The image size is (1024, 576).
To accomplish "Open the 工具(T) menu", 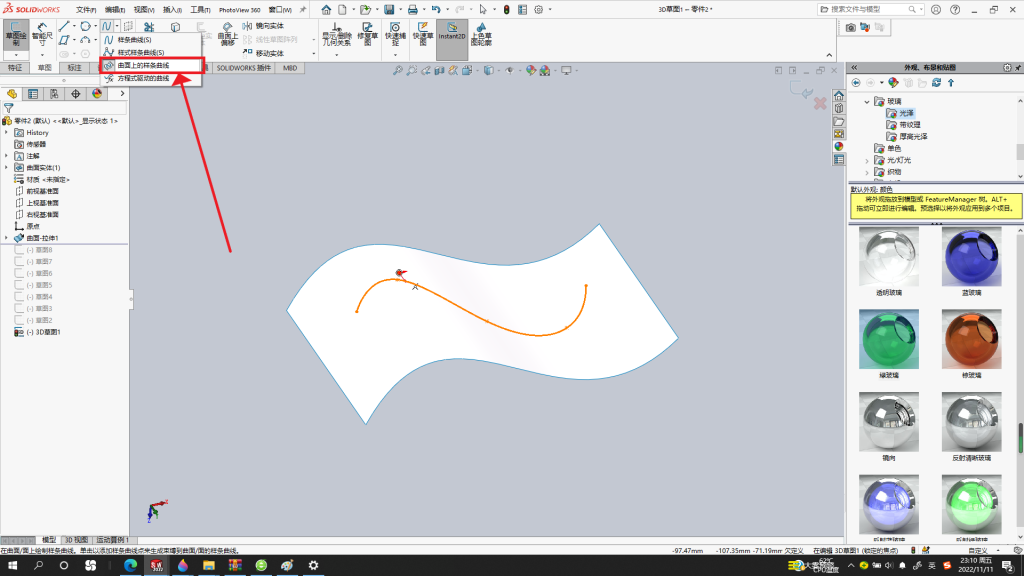I will point(200,10).
